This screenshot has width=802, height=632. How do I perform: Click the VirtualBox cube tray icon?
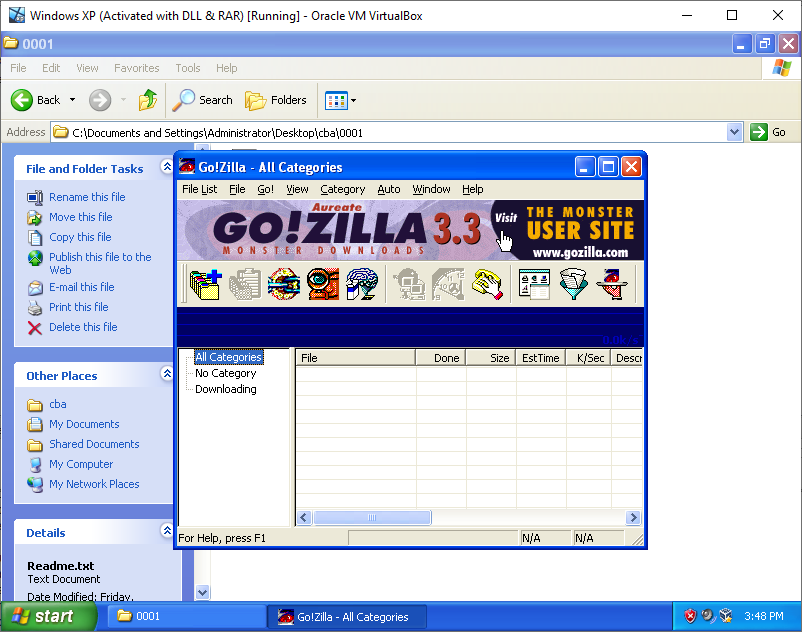tap(725, 616)
